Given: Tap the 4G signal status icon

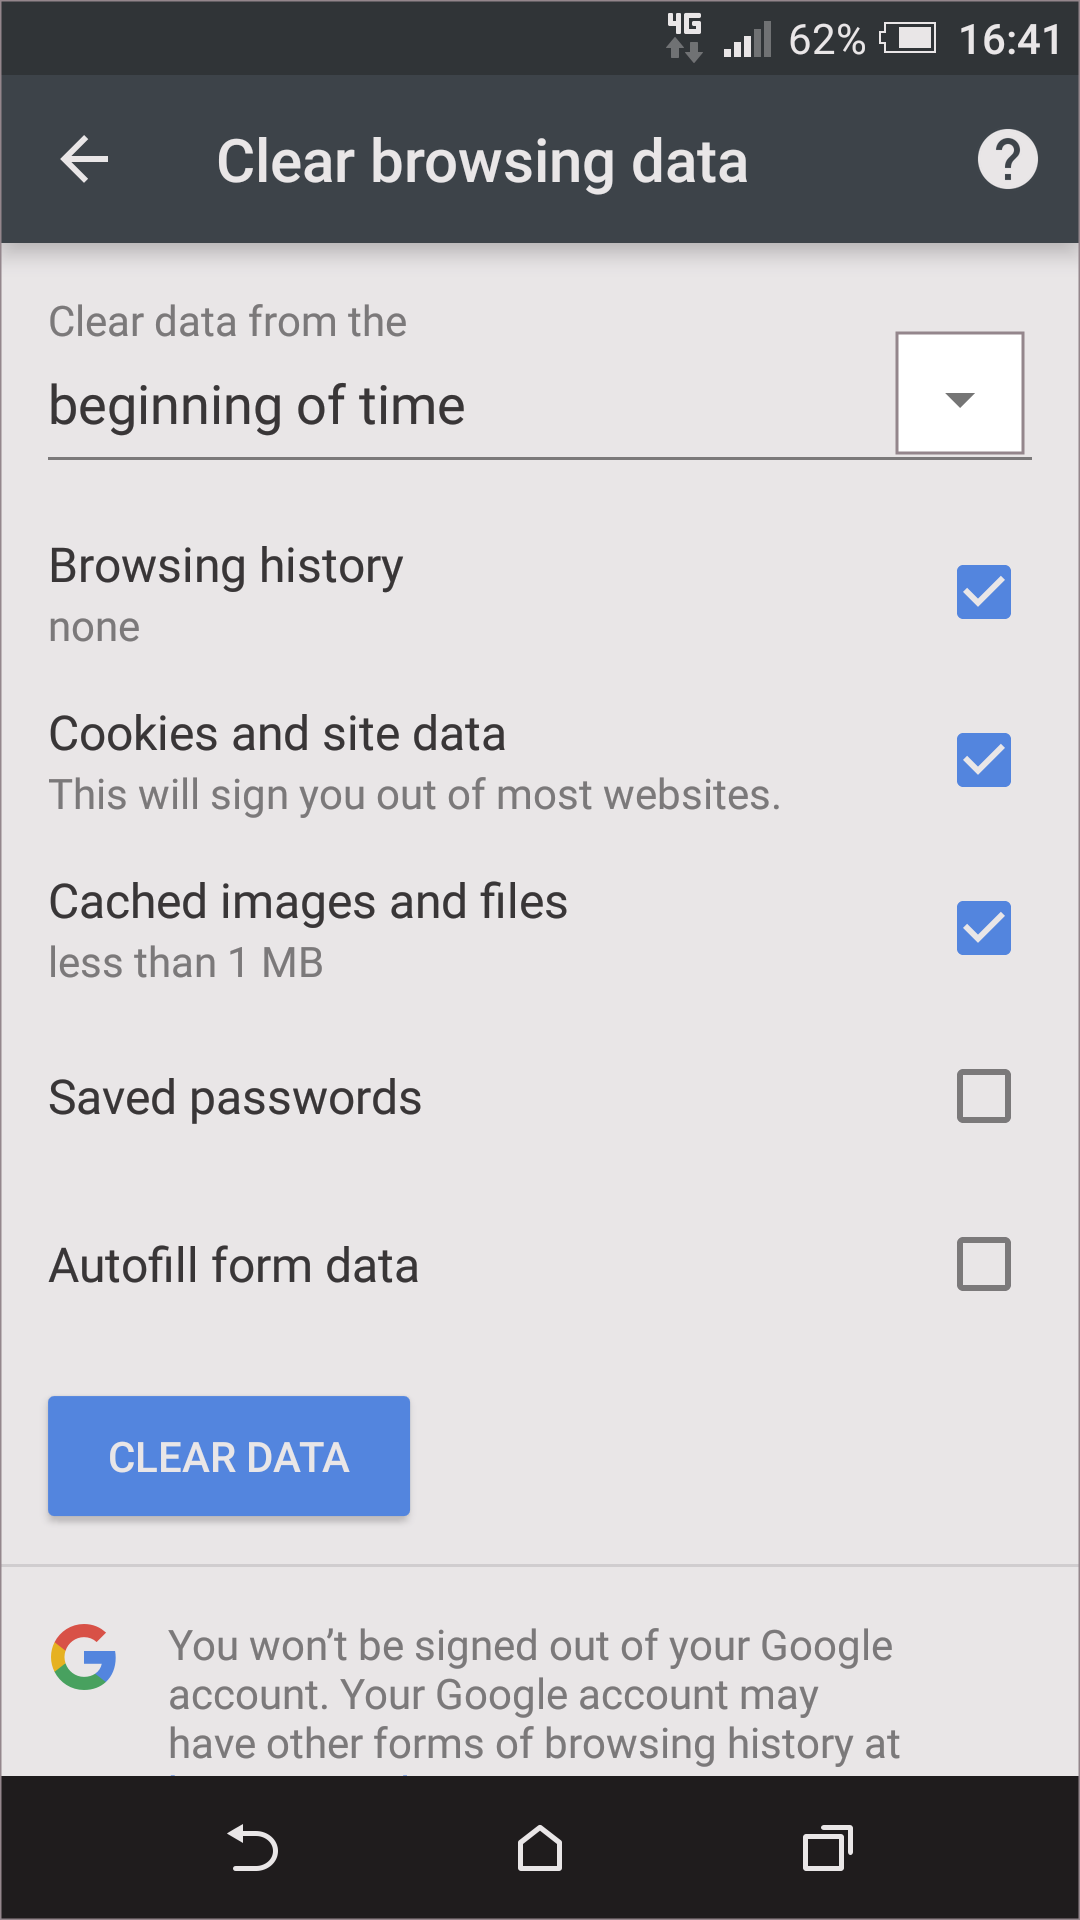Looking at the screenshot, I should click(685, 37).
